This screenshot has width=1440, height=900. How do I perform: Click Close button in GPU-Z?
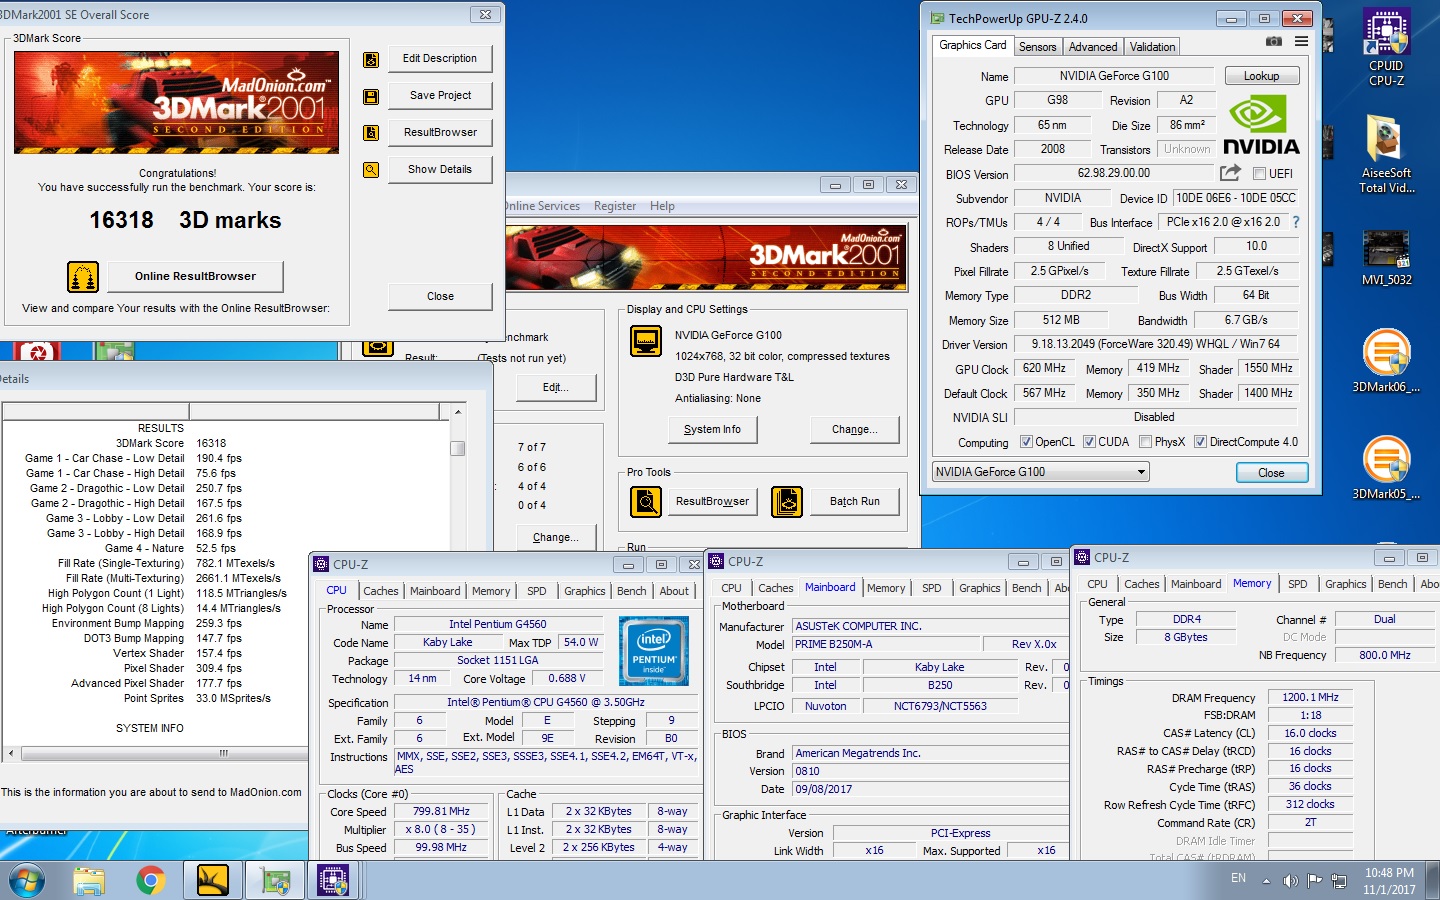1271,473
